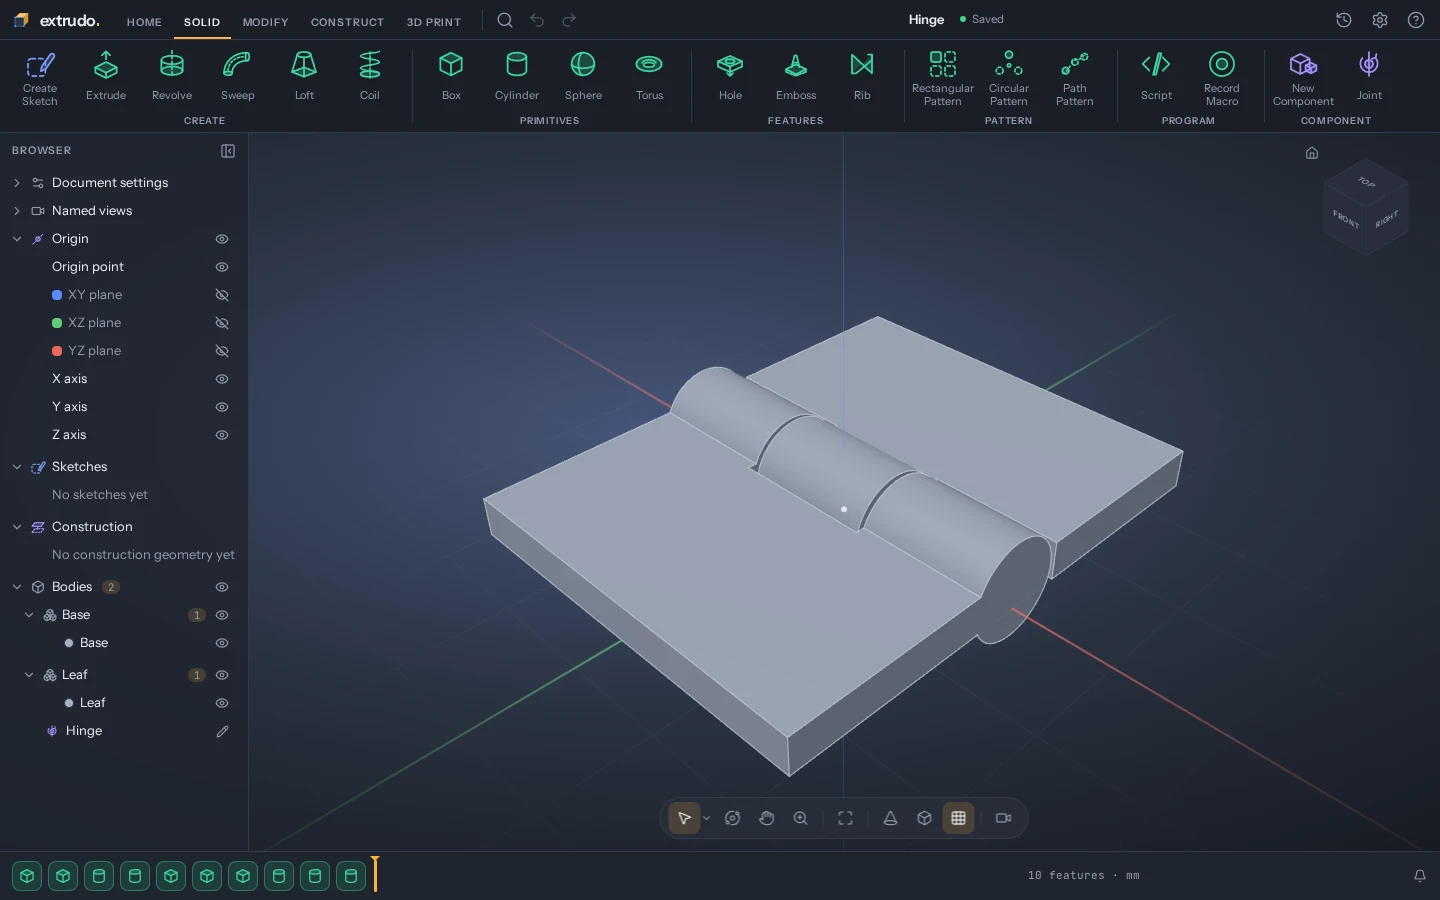Activate the Extrude tool
The image size is (1440, 900).
106,79
